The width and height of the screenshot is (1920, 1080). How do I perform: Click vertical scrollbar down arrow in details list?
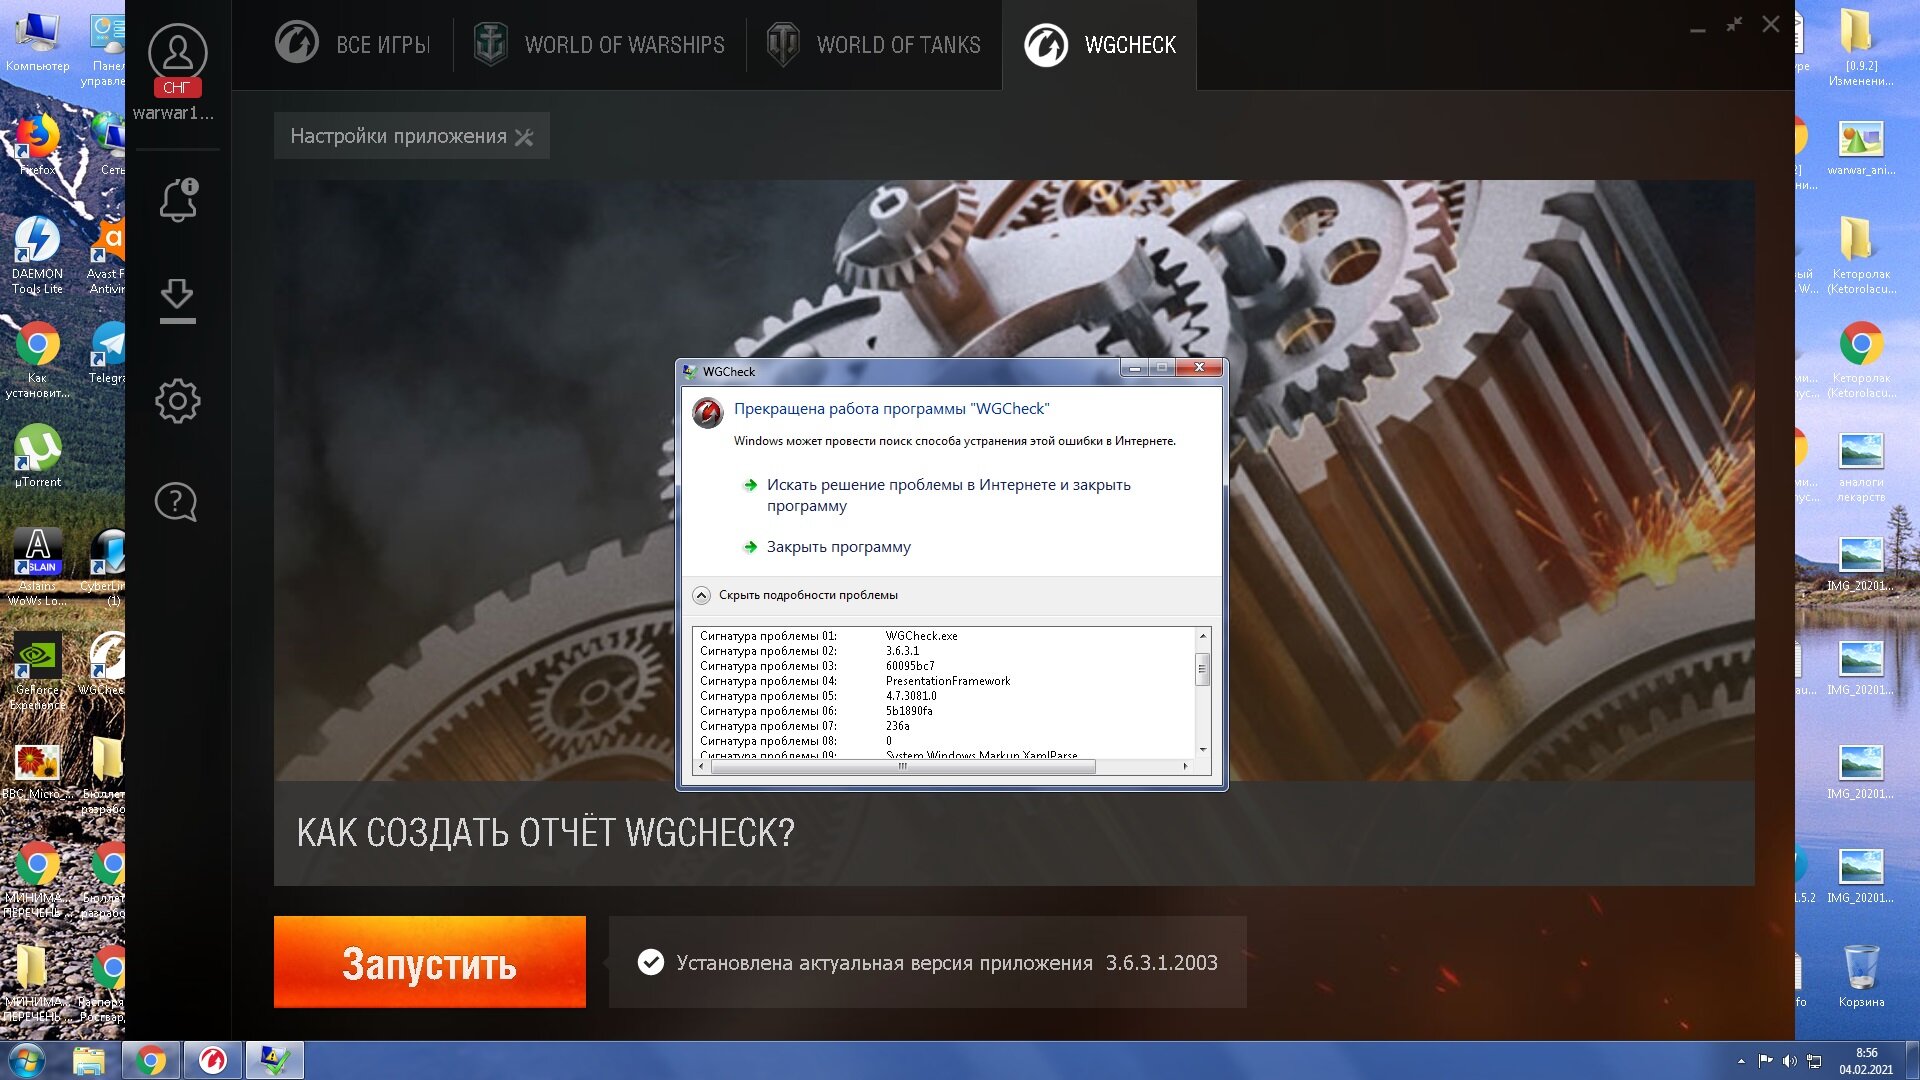coord(1203,749)
